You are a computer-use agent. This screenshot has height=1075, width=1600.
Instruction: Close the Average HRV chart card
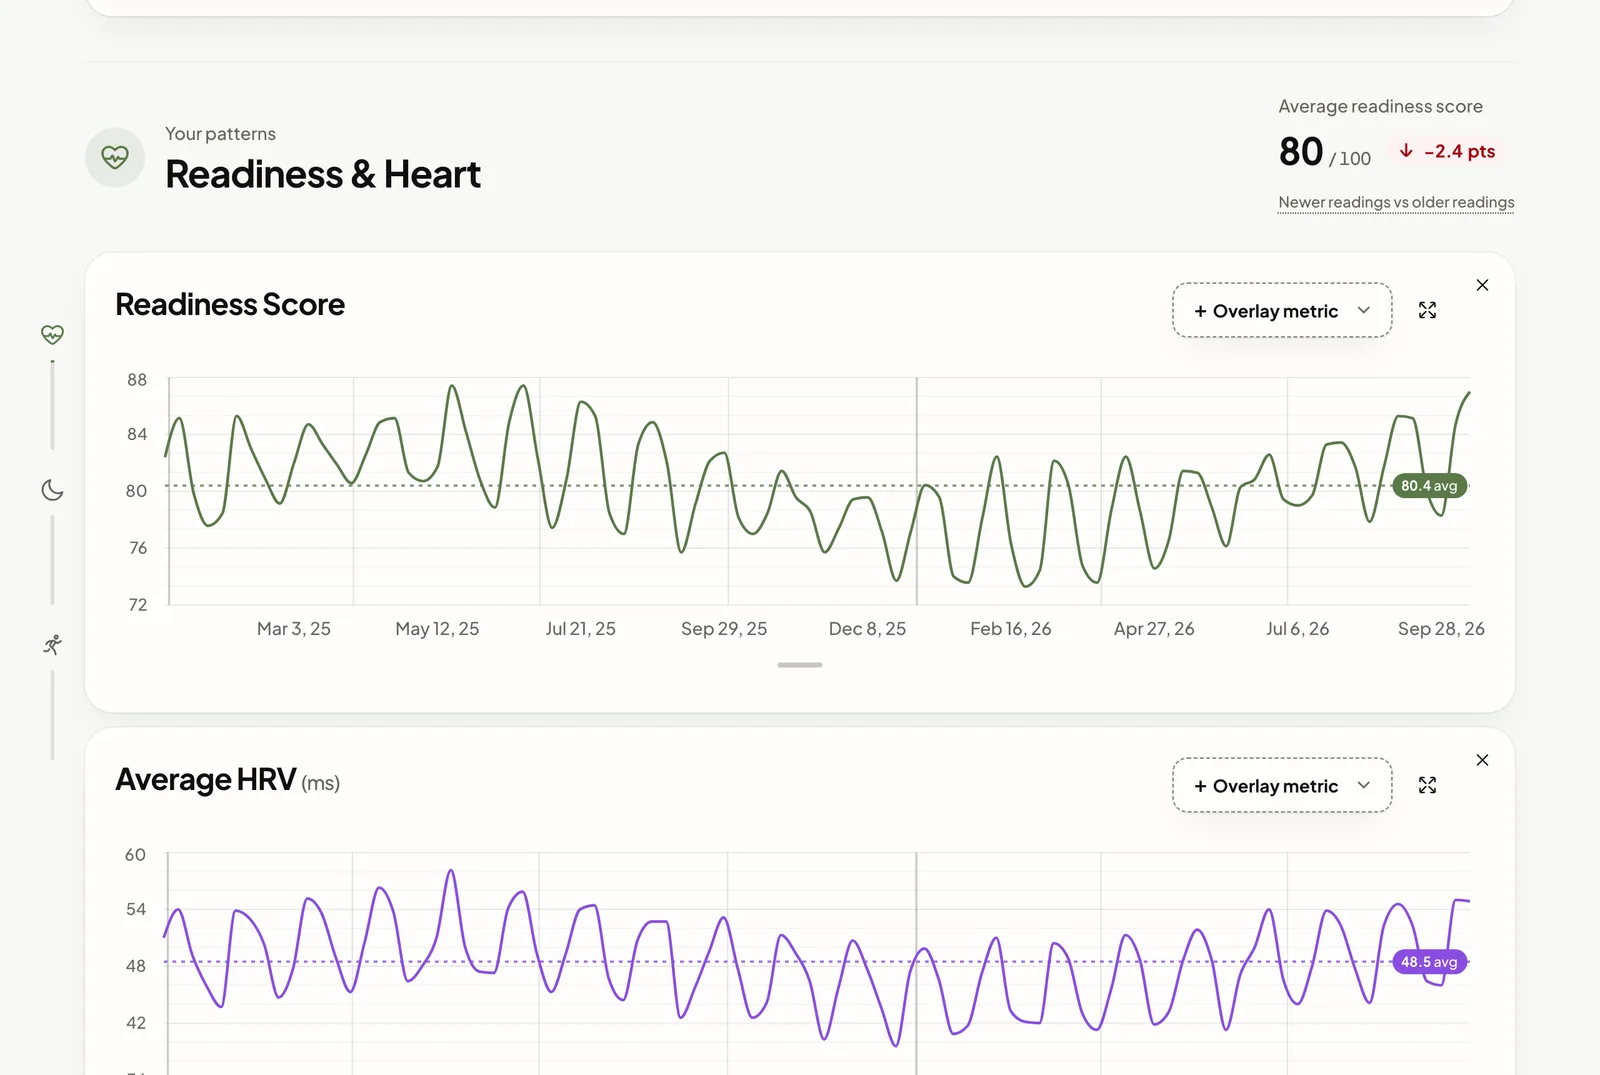[1482, 760]
